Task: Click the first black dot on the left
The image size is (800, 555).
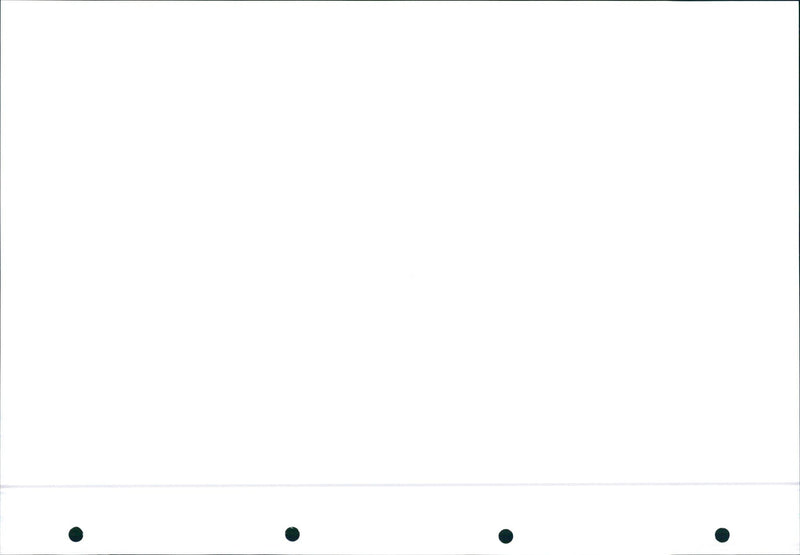Action: (x=76, y=534)
